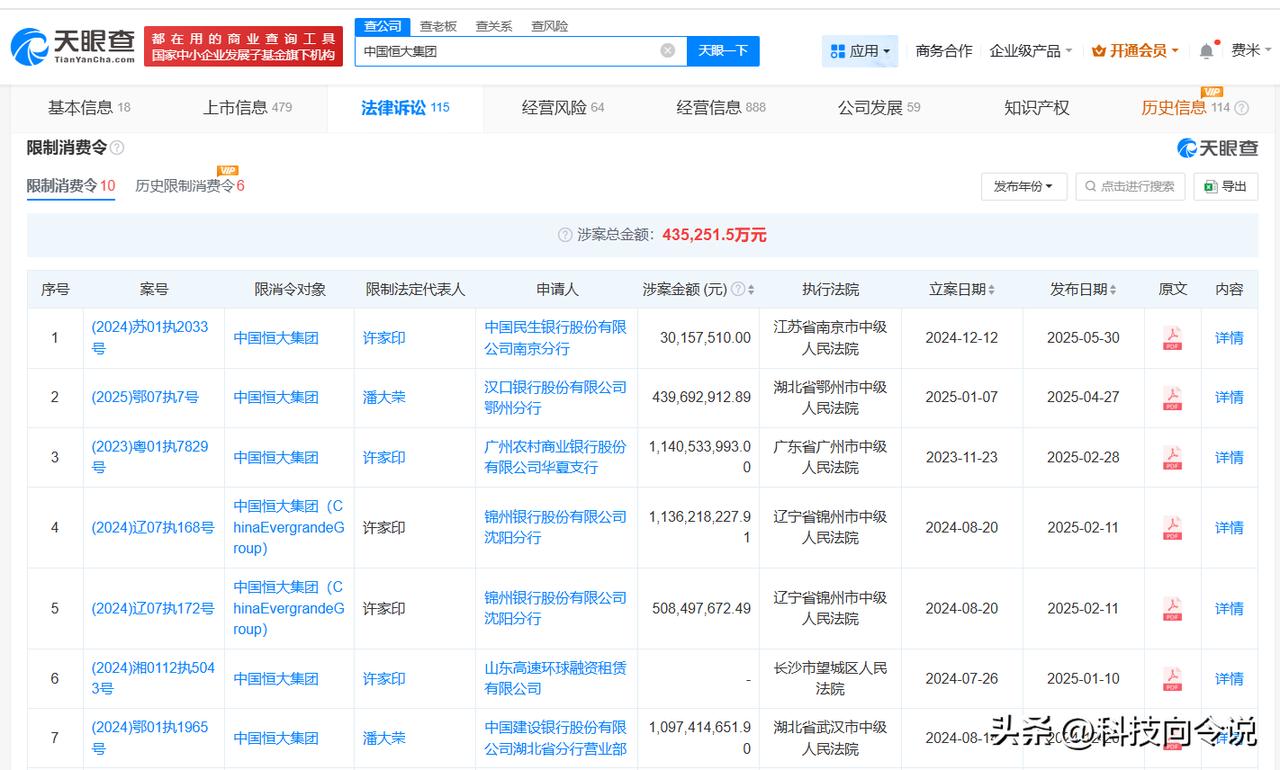1280x770 pixels.
Task: Open case link (2023)粤01执7829号
Action: pyautogui.click(x=152, y=458)
